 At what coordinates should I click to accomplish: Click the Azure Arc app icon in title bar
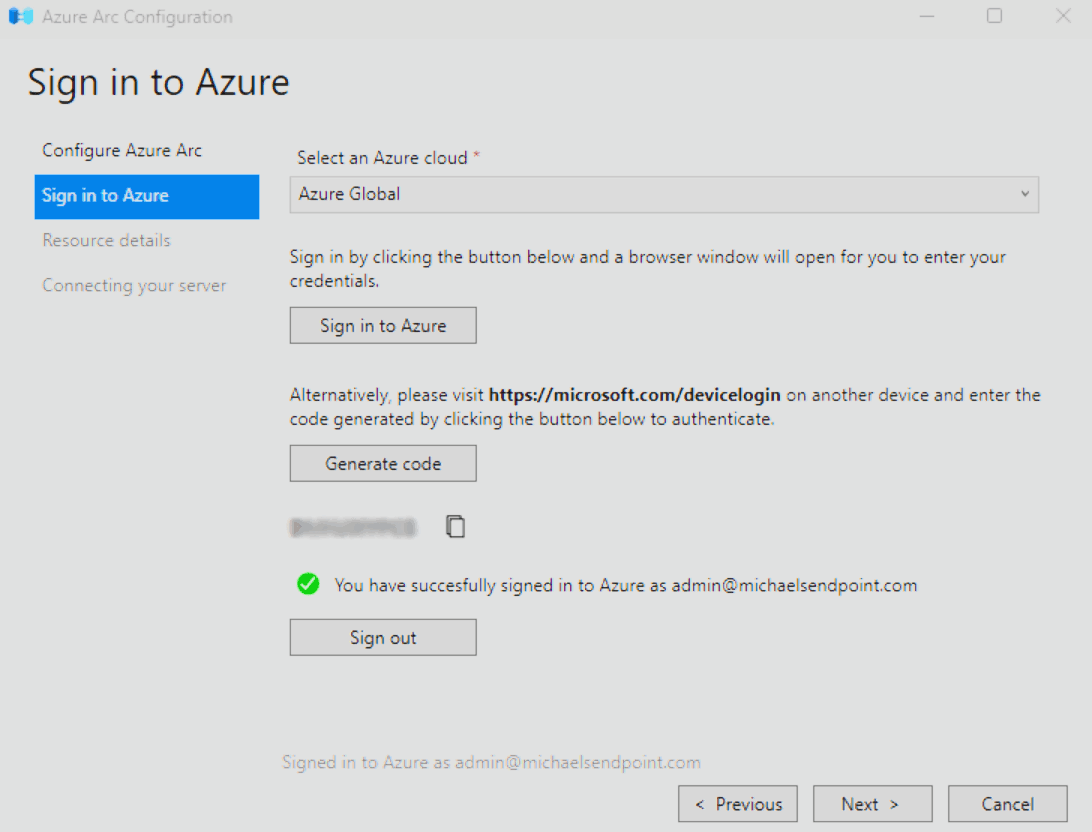[x=21, y=16]
